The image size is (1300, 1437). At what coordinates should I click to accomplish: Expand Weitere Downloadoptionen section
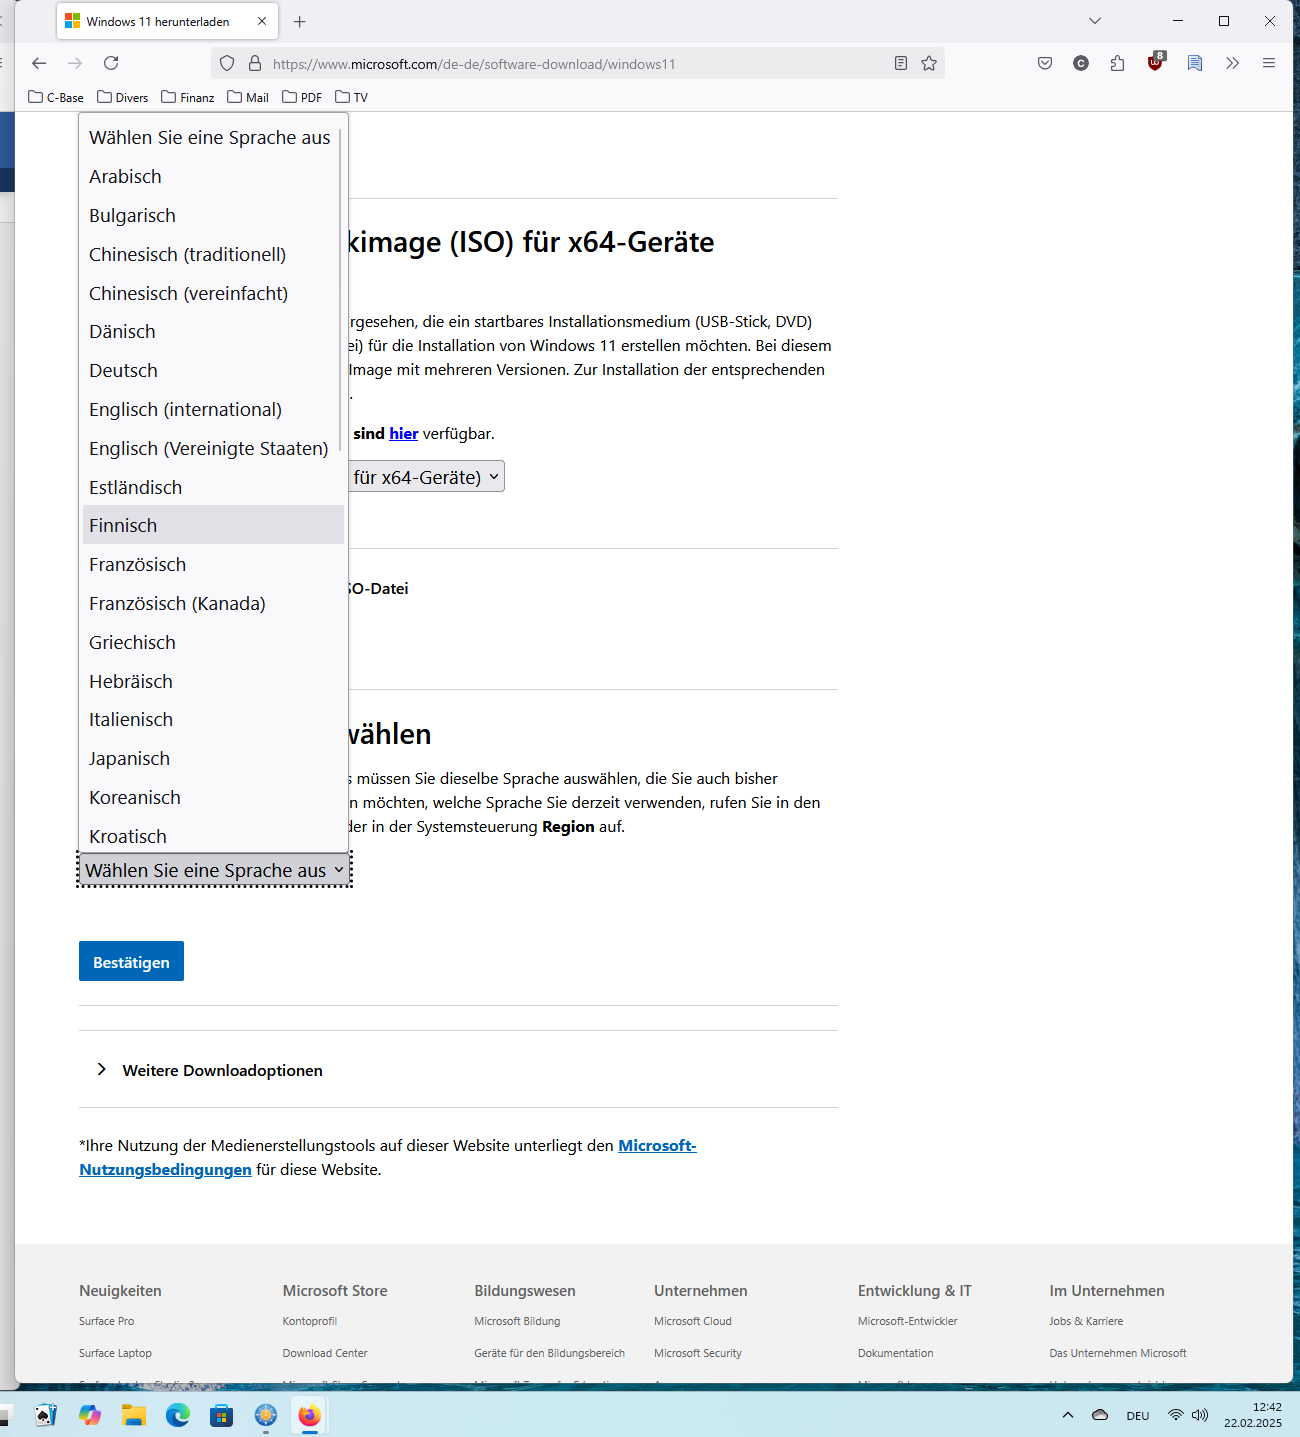[x=210, y=1070]
